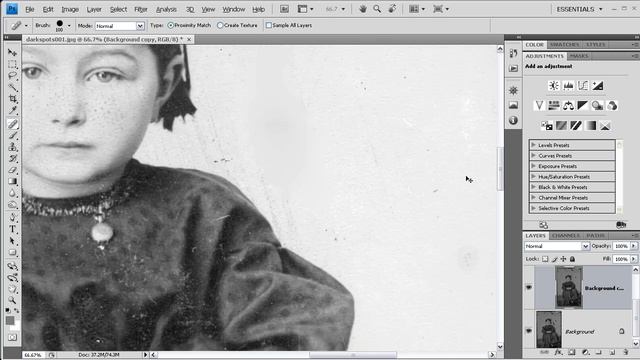Open the Brush picker dropdown arrow
The image size is (640, 360).
coord(69,26)
